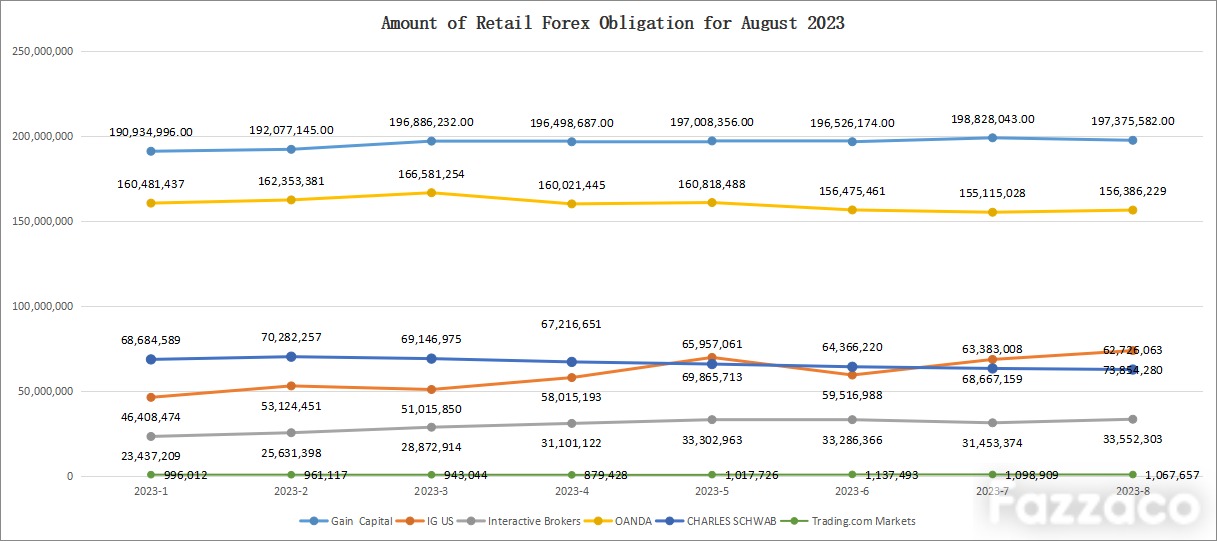Click the Trading.com value 1,137,493
The height and width of the screenshot is (541, 1217).
[x=890, y=476]
